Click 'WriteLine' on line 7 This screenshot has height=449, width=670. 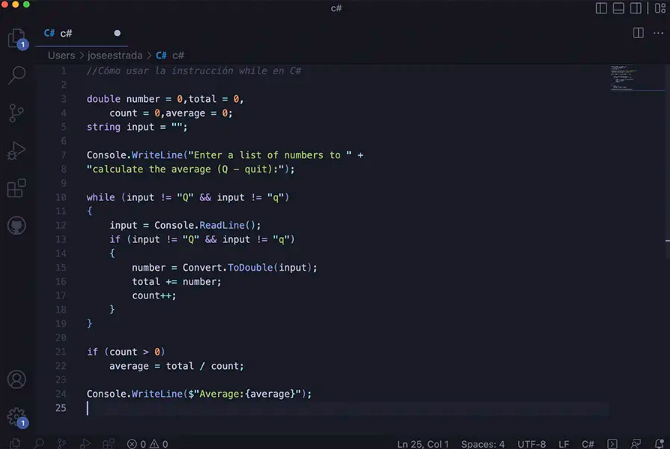point(157,155)
